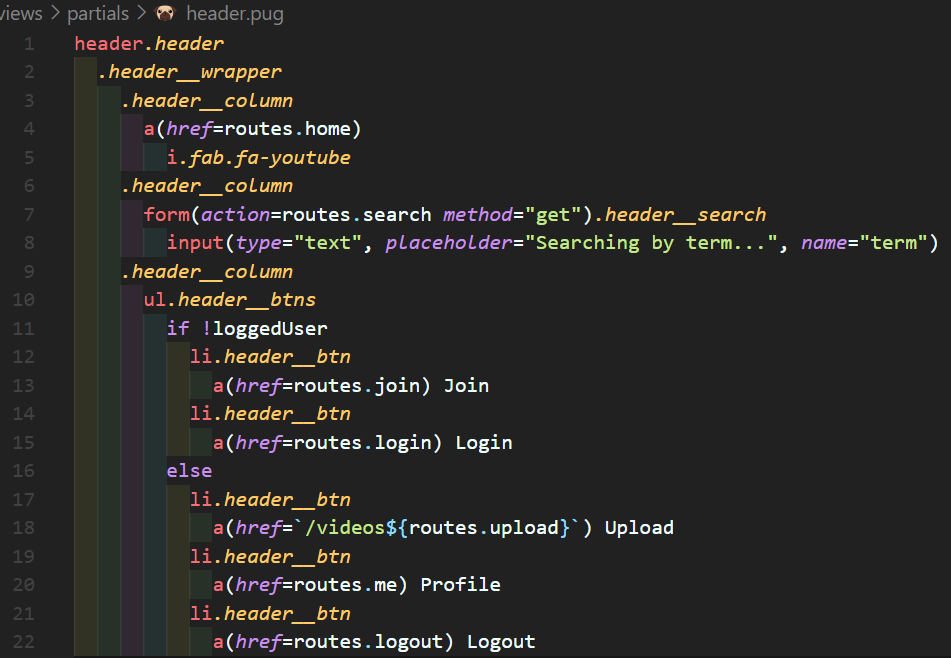Image resolution: width=951 pixels, height=658 pixels.
Task: Click the .header__wrapper class text
Action: pos(189,73)
